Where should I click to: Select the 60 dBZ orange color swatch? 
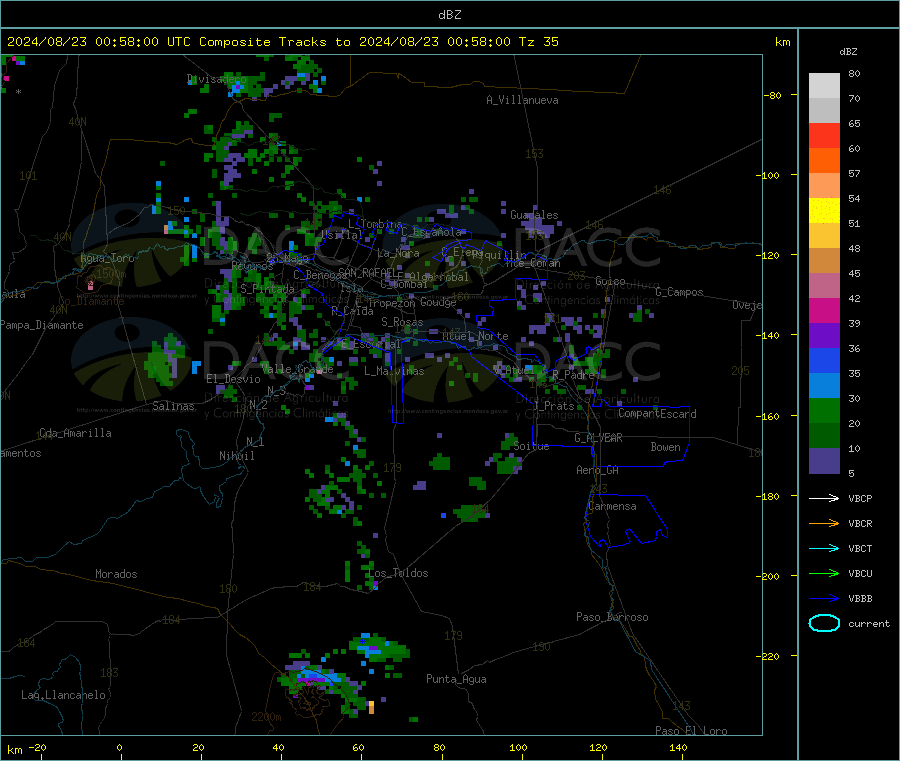tap(824, 161)
